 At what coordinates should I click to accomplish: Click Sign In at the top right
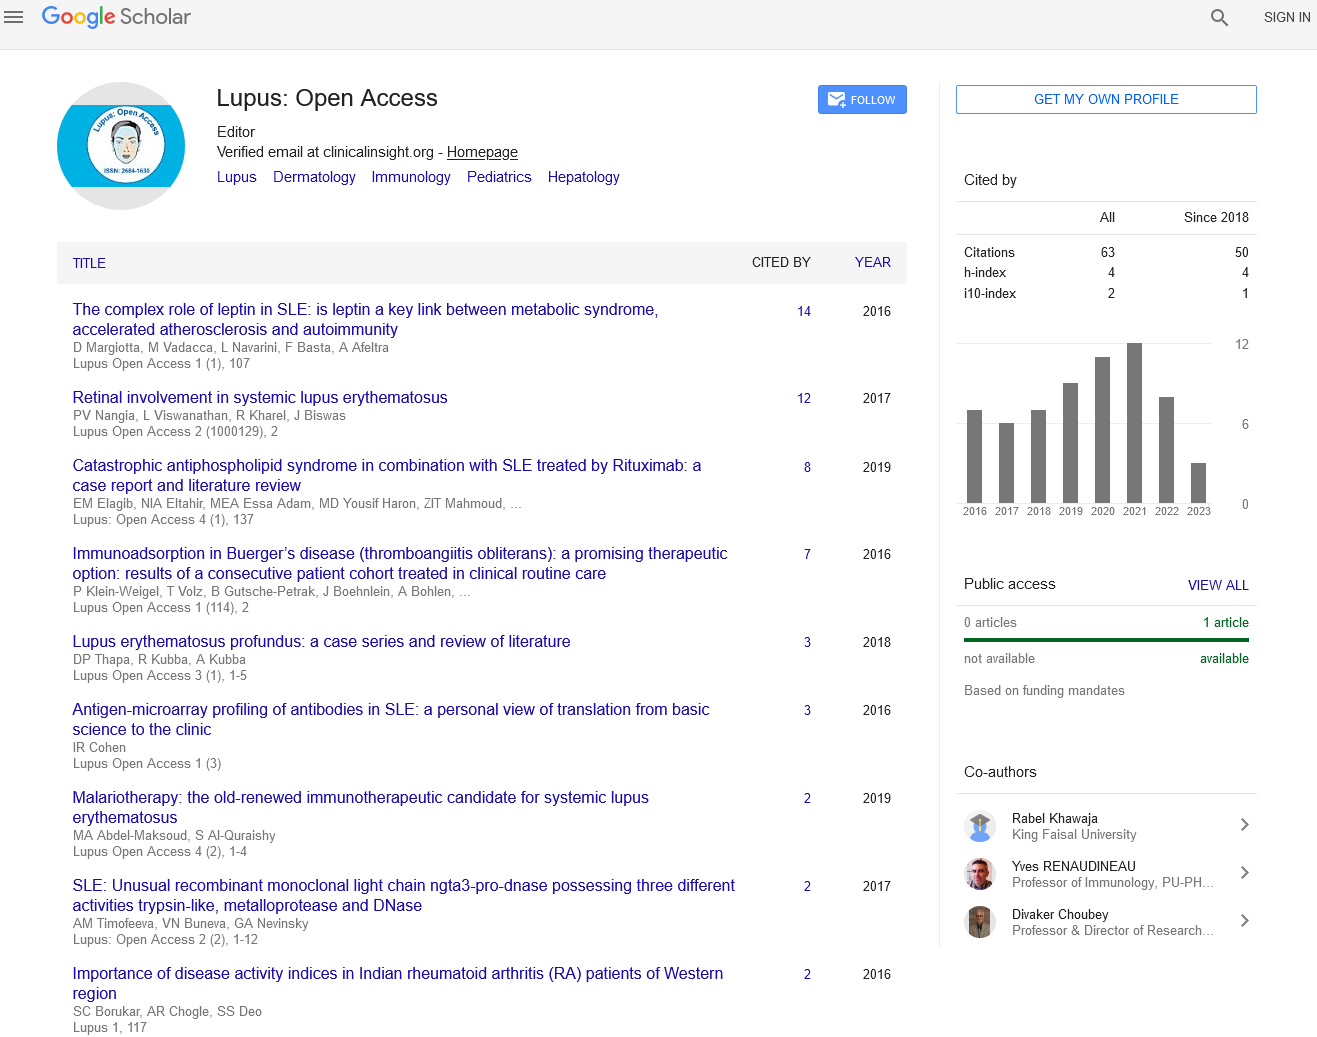(1286, 17)
